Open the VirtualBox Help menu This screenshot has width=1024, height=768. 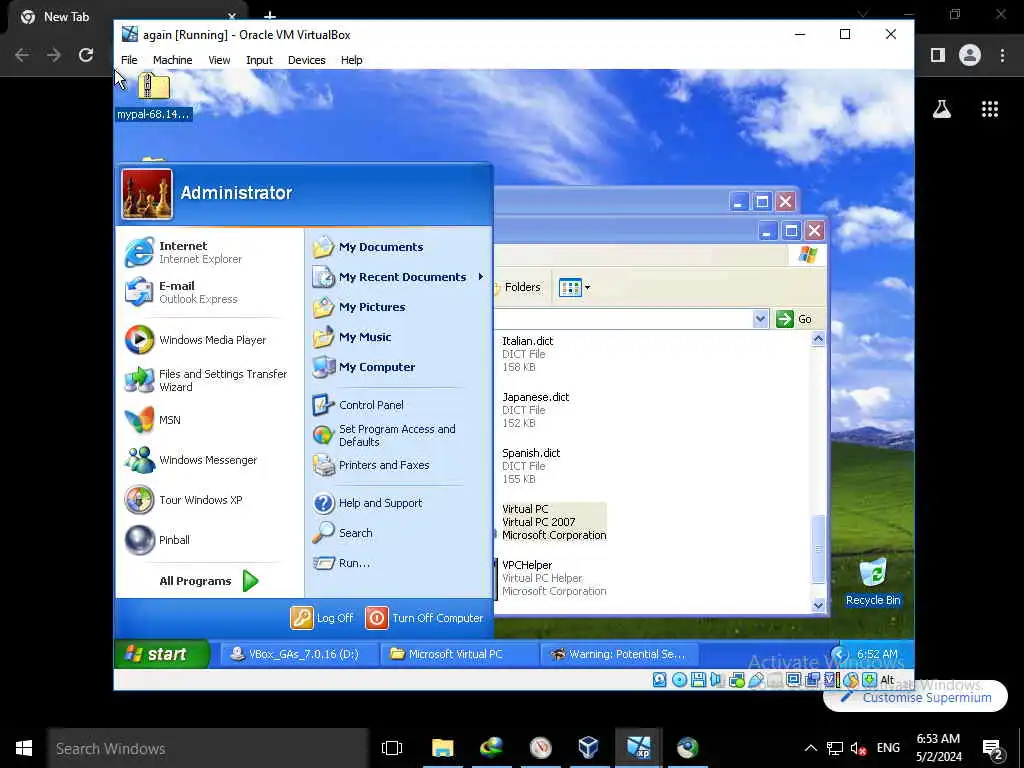[351, 60]
